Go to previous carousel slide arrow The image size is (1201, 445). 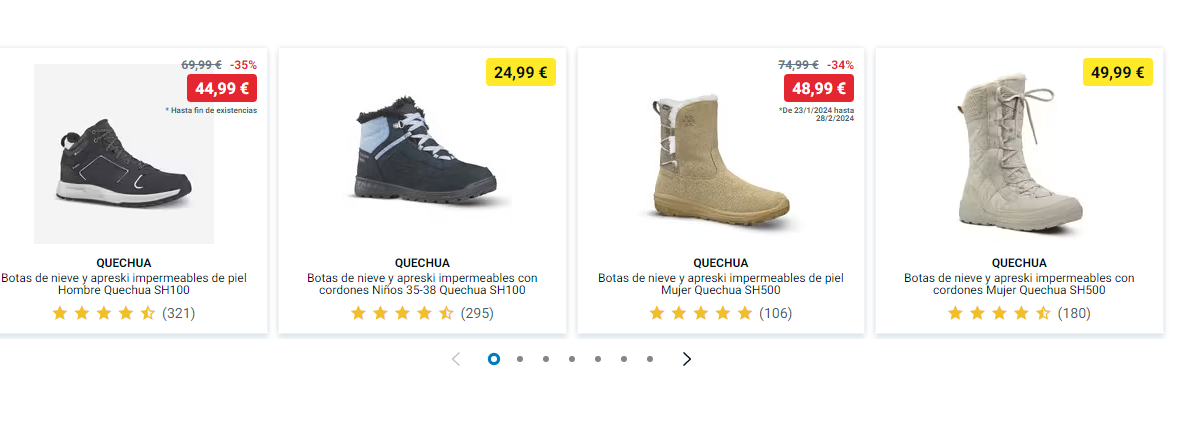[456, 359]
